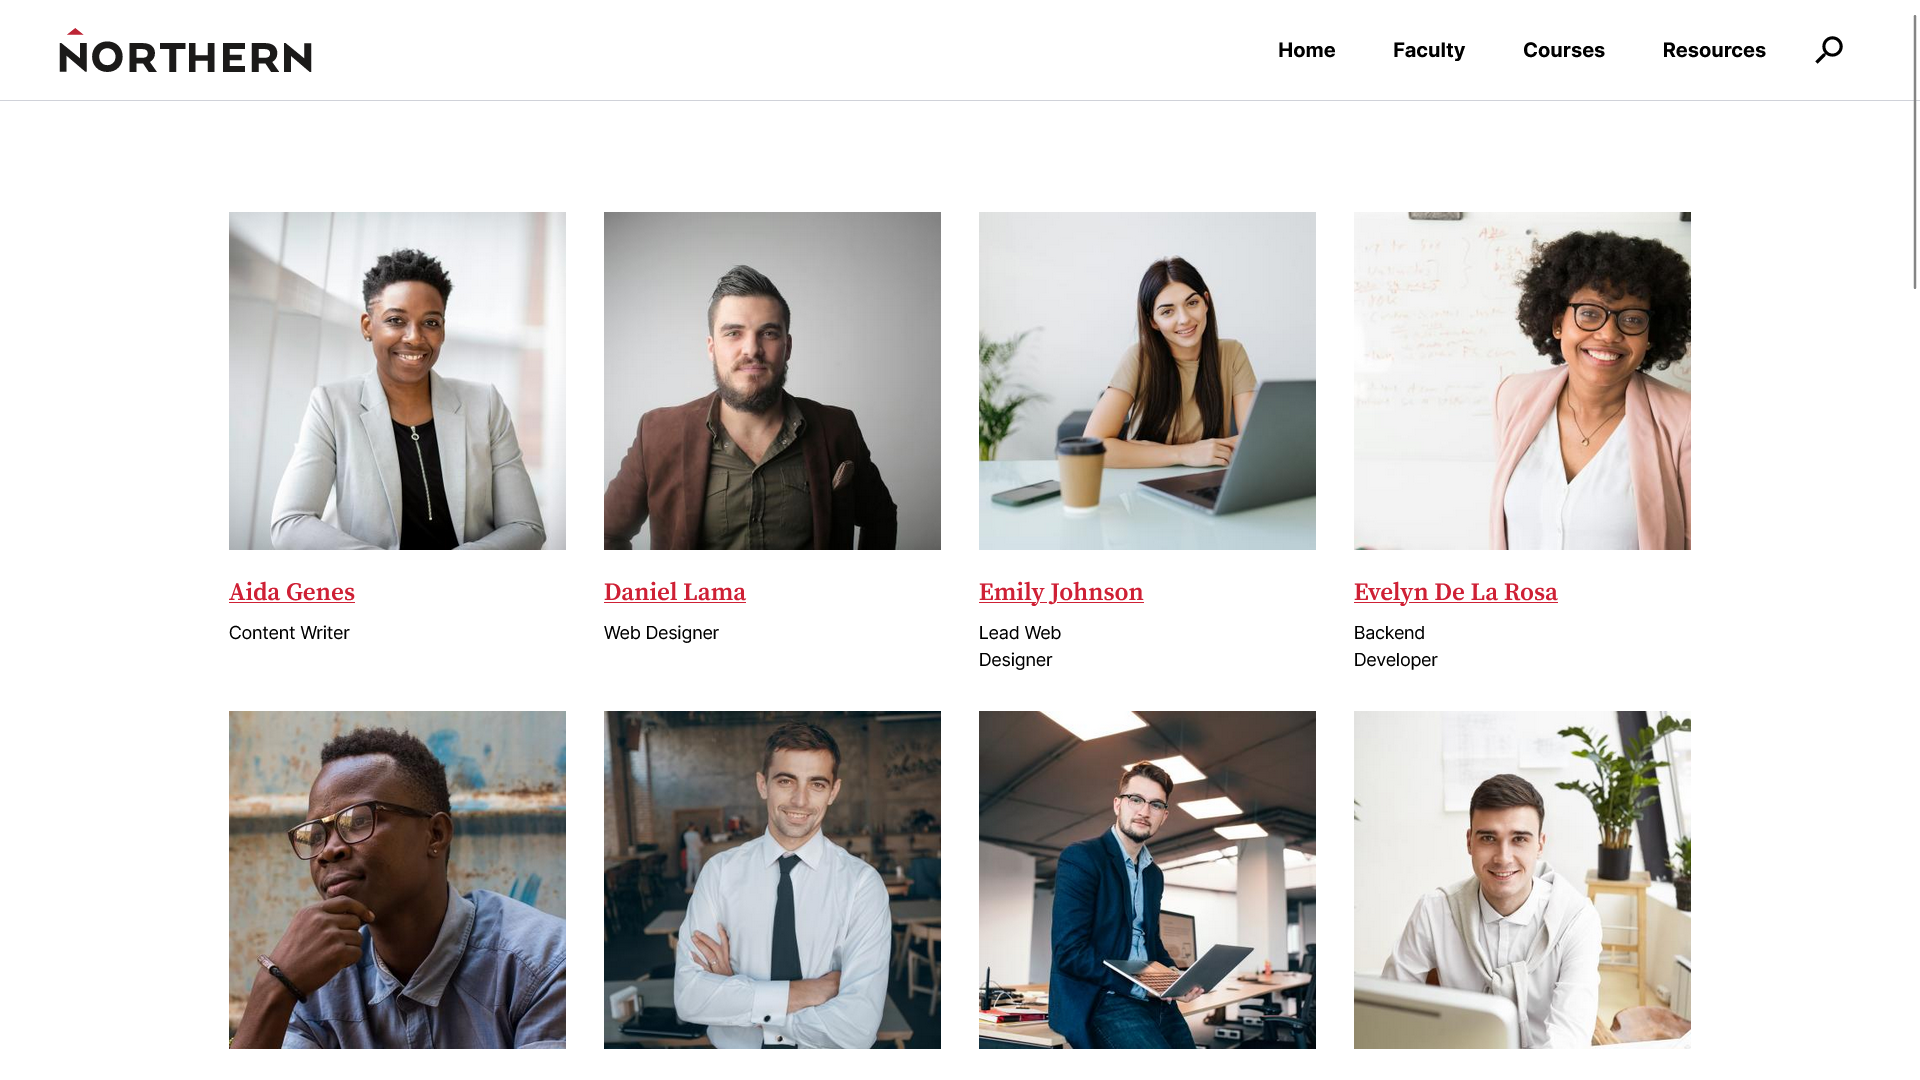Open Aida Genes profile link
Image resolution: width=1920 pixels, height=1080 pixels.
[292, 592]
